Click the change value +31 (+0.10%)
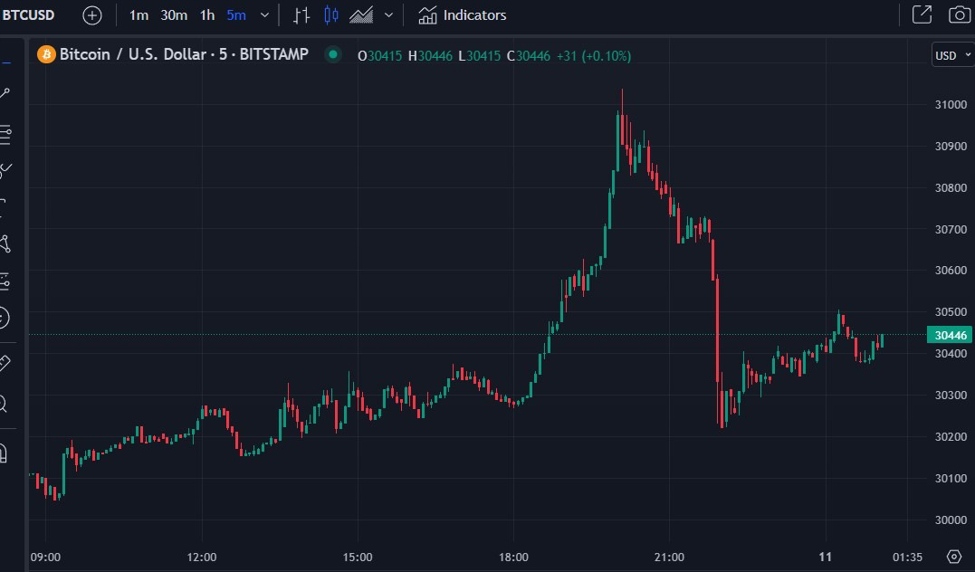Image resolution: width=975 pixels, height=572 pixels. (594, 56)
